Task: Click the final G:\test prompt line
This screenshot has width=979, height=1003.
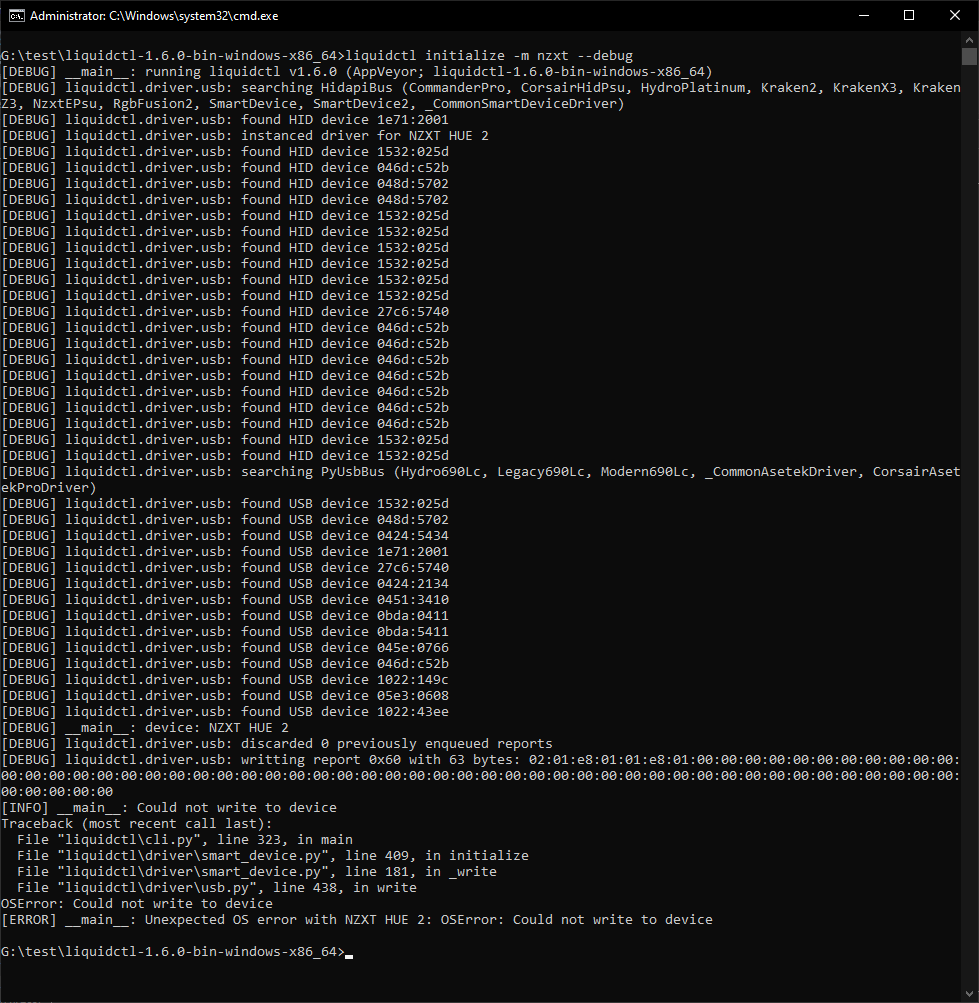Action: [170, 951]
